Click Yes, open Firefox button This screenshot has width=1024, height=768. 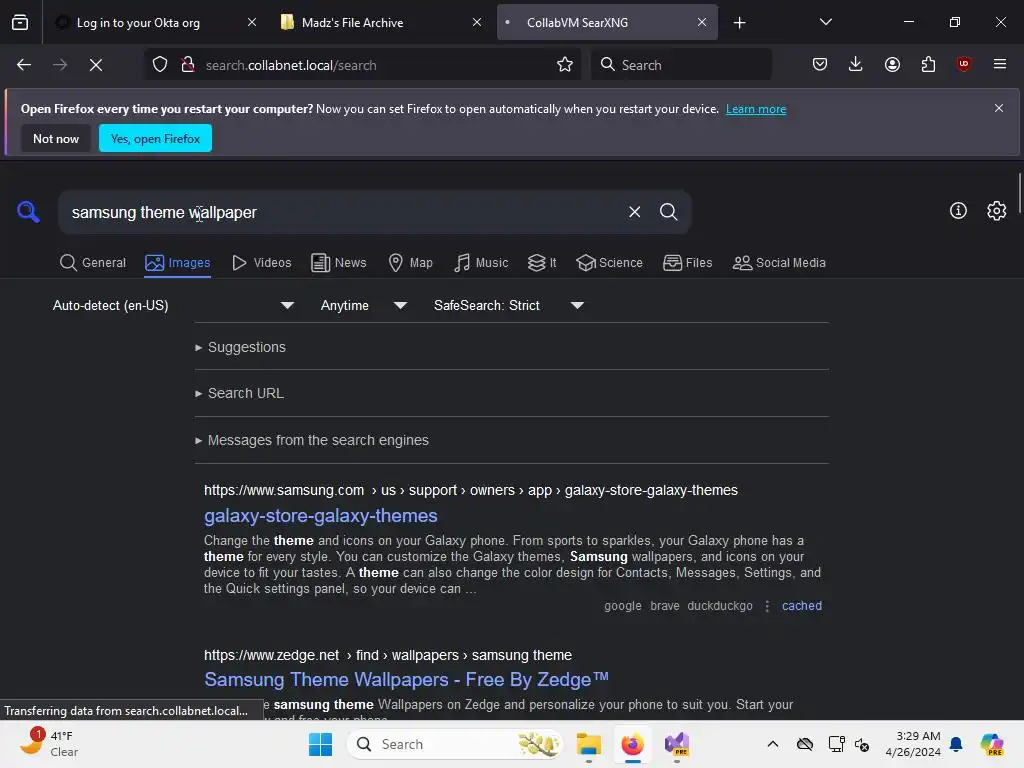[x=155, y=138]
